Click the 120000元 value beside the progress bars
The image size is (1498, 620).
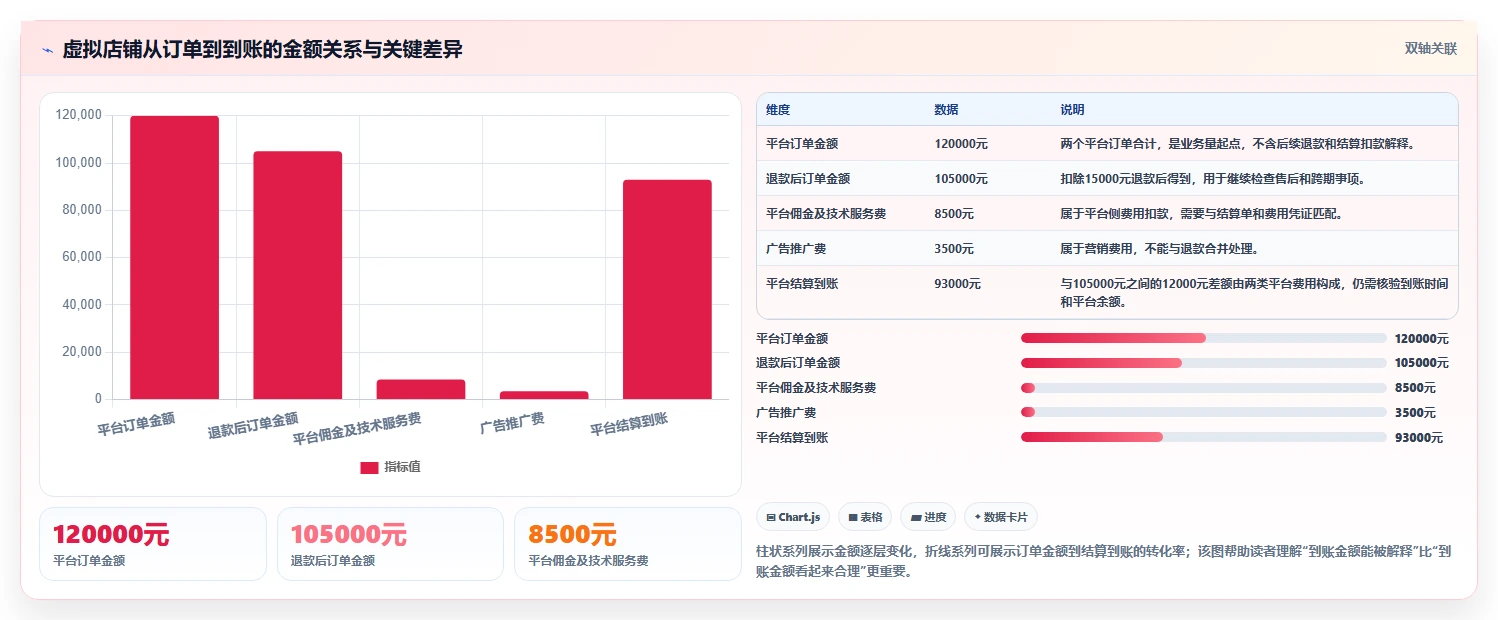coord(1421,339)
